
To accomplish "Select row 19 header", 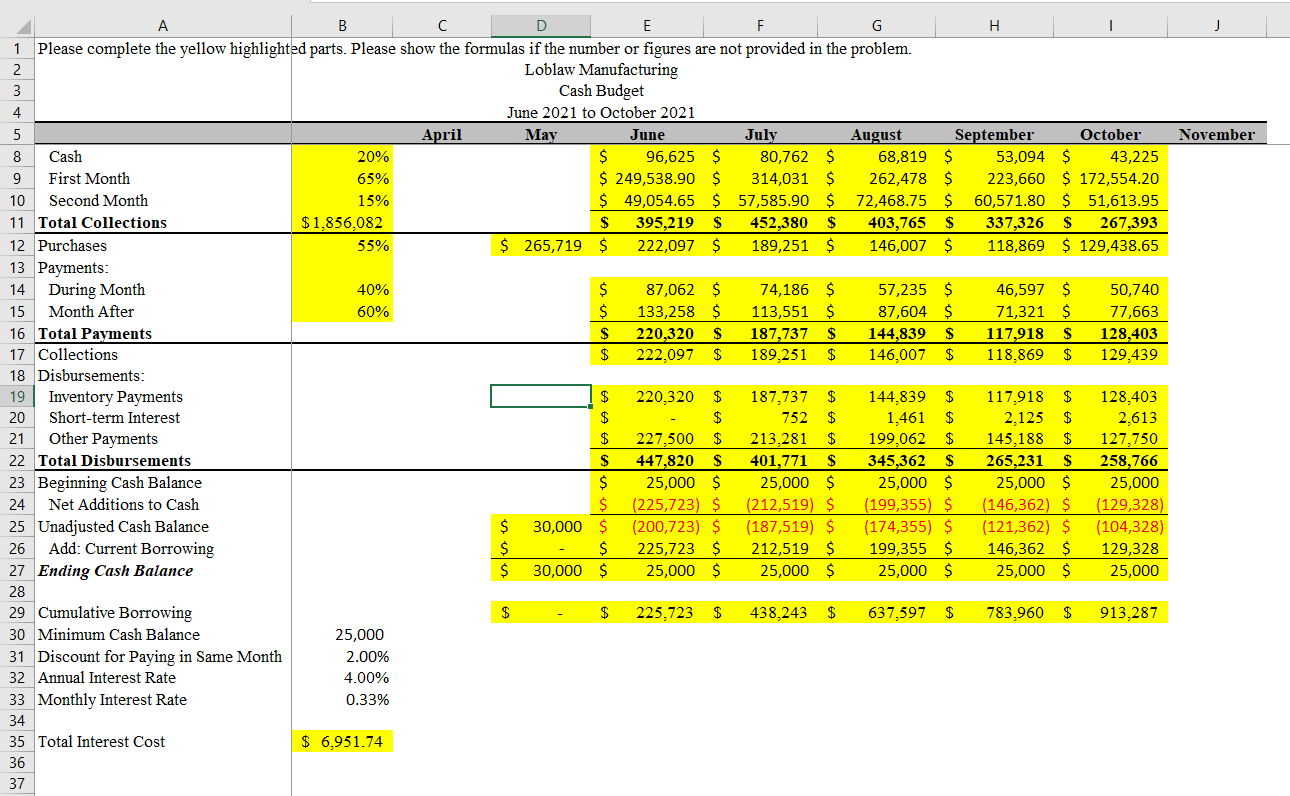I will (x=17, y=397).
